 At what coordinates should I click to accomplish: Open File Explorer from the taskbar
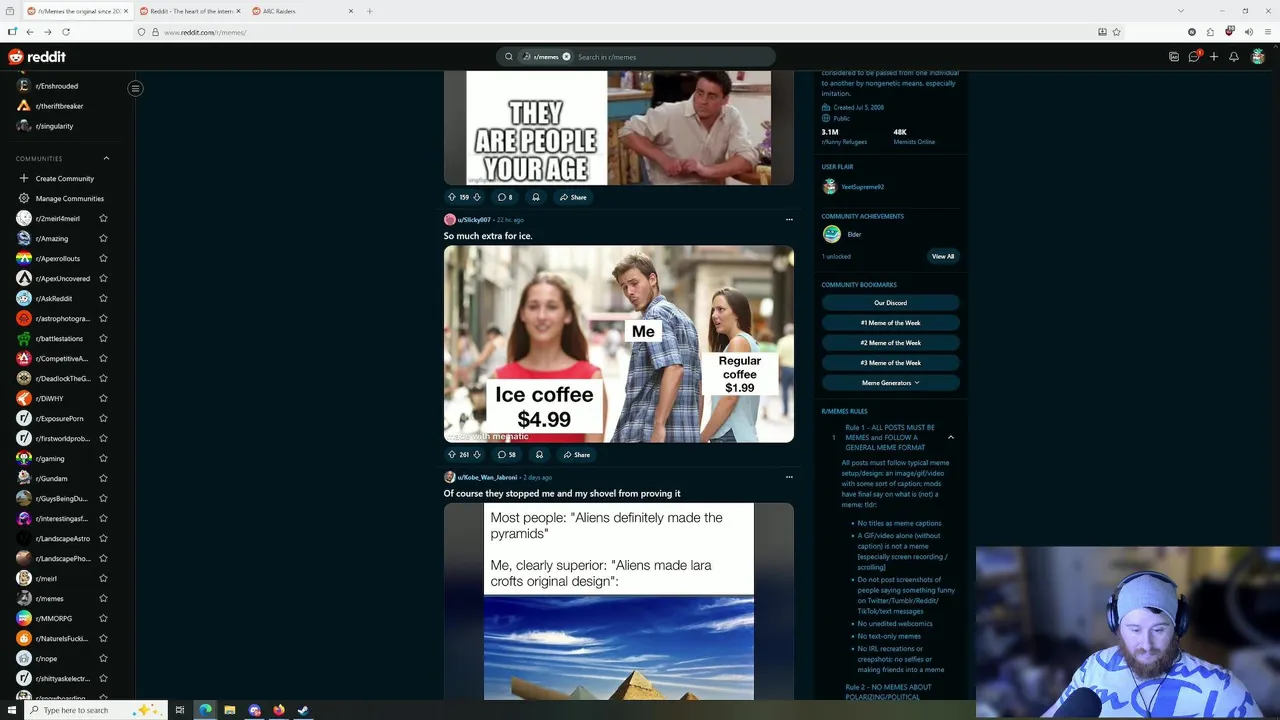coord(230,710)
